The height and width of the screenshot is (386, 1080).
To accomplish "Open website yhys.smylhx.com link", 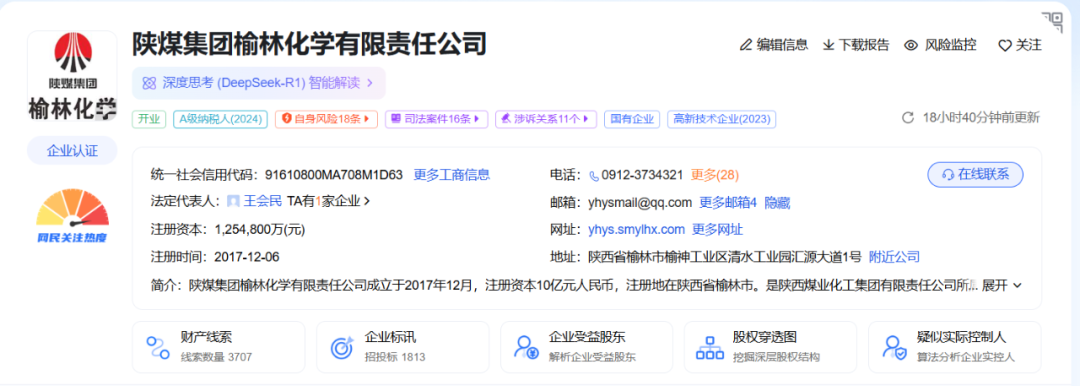I will click(636, 230).
